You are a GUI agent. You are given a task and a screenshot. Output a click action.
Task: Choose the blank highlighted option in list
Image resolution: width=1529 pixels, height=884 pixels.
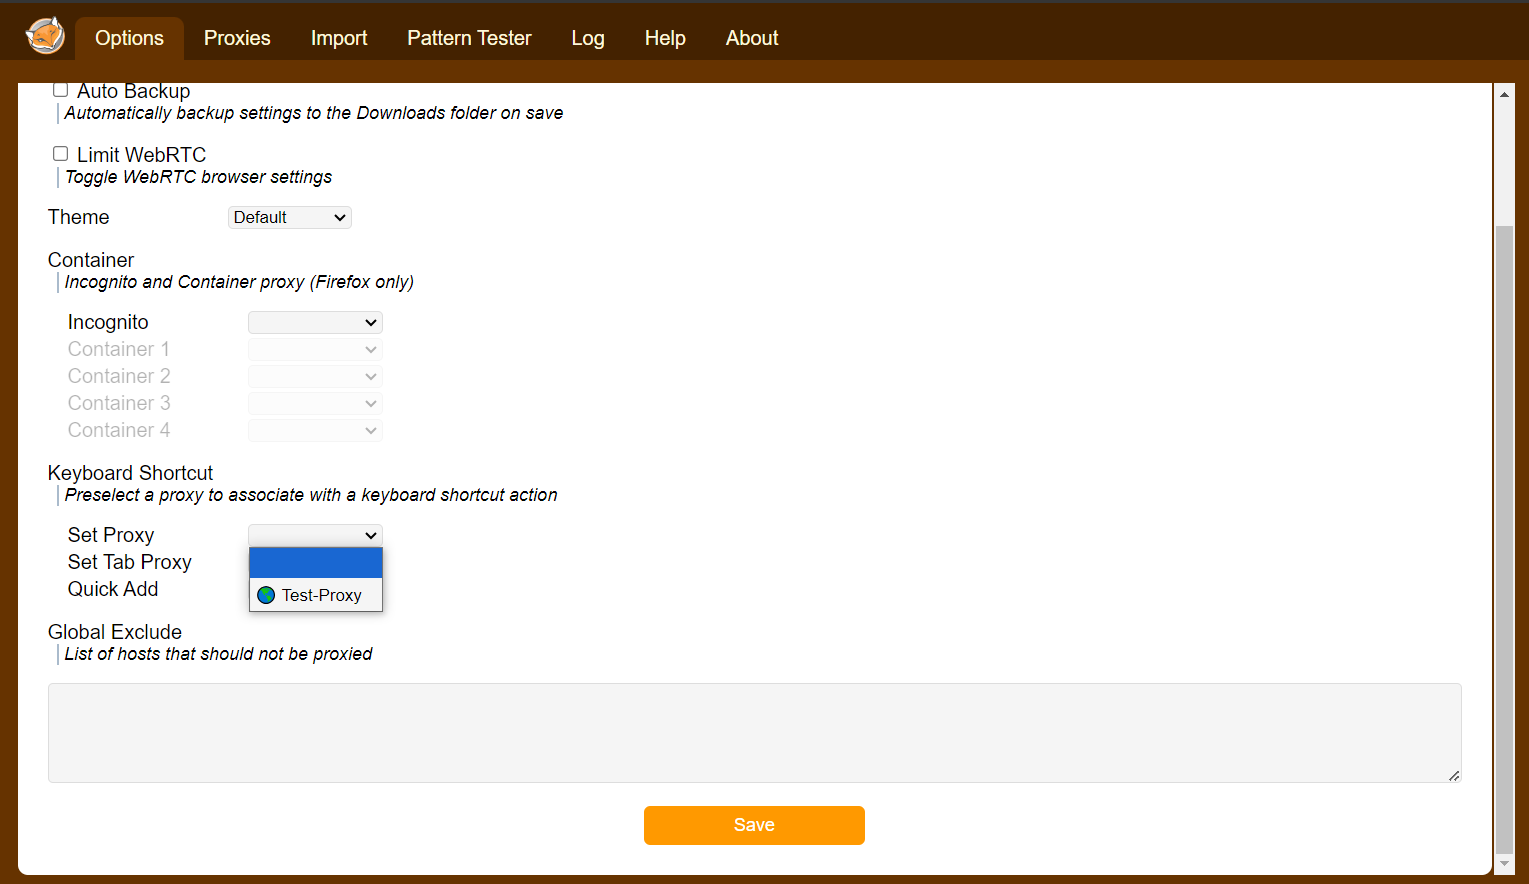tap(316, 563)
